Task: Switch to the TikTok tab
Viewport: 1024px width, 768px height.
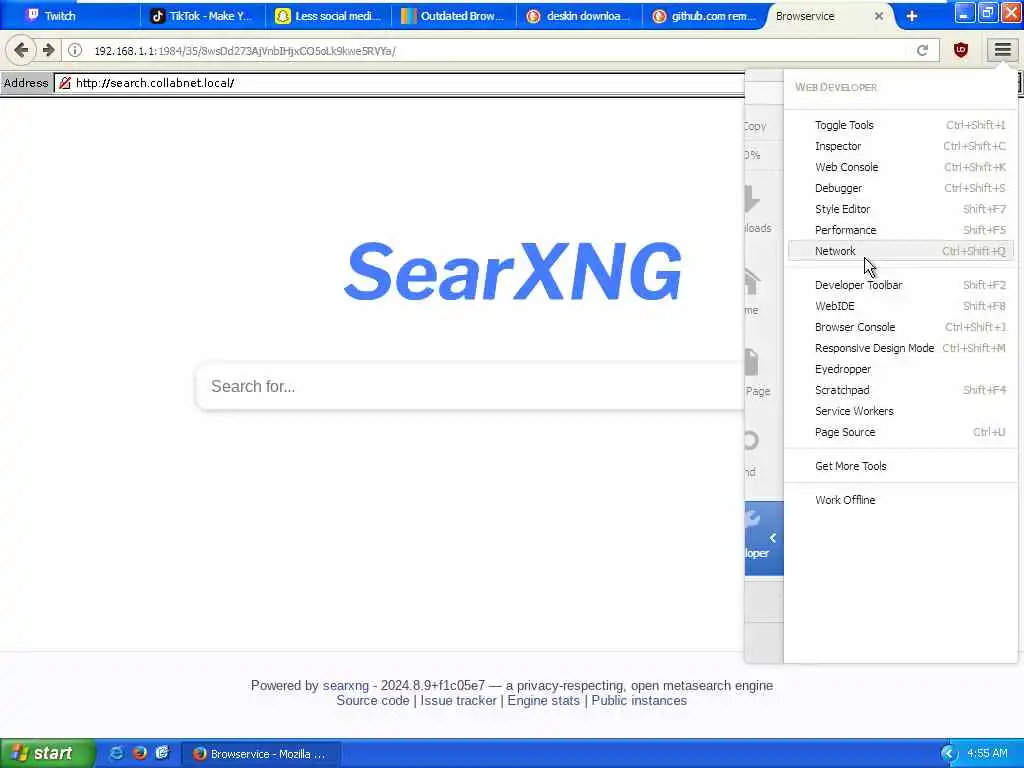Action: click(204, 16)
